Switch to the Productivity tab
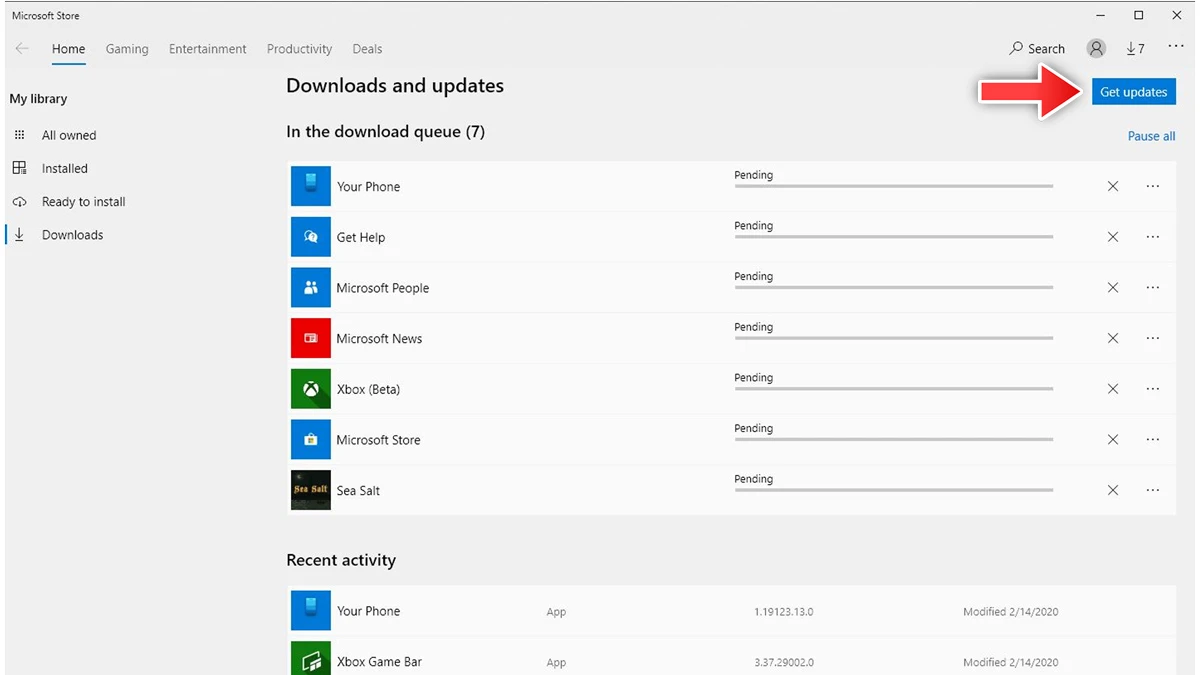The image size is (1200, 675). pos(299,49)
